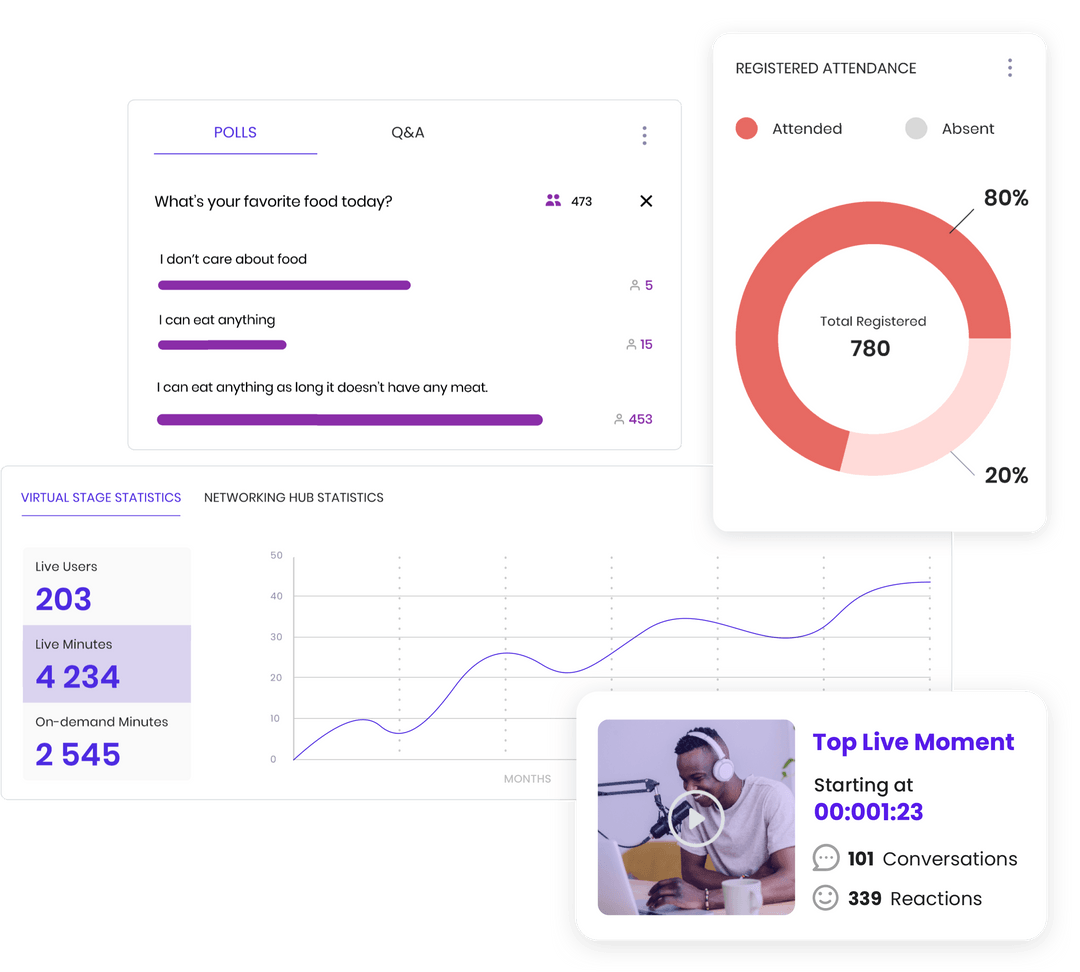Toggle the Absent legend visibility

(x=950, y=128)
